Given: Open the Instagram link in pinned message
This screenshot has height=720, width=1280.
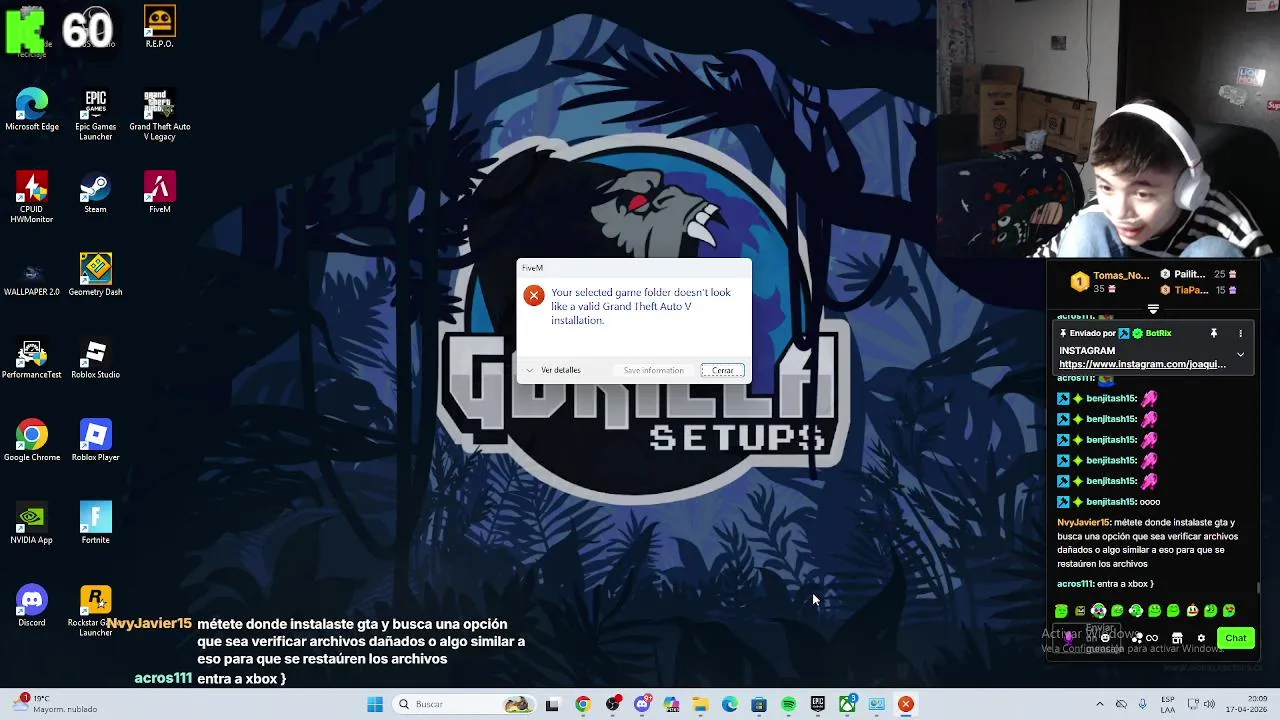Looking at the screenshot, I should tap(1142, 364).
